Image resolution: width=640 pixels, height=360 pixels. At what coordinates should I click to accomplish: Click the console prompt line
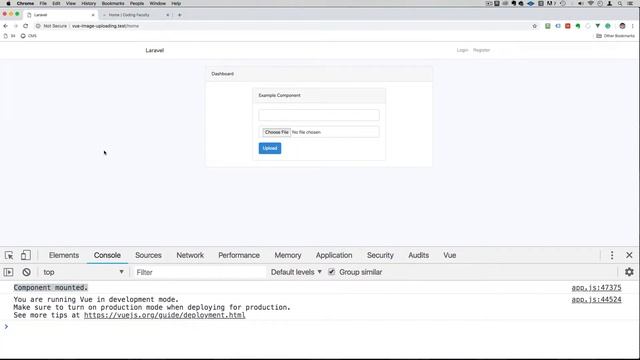pos(320,327)
